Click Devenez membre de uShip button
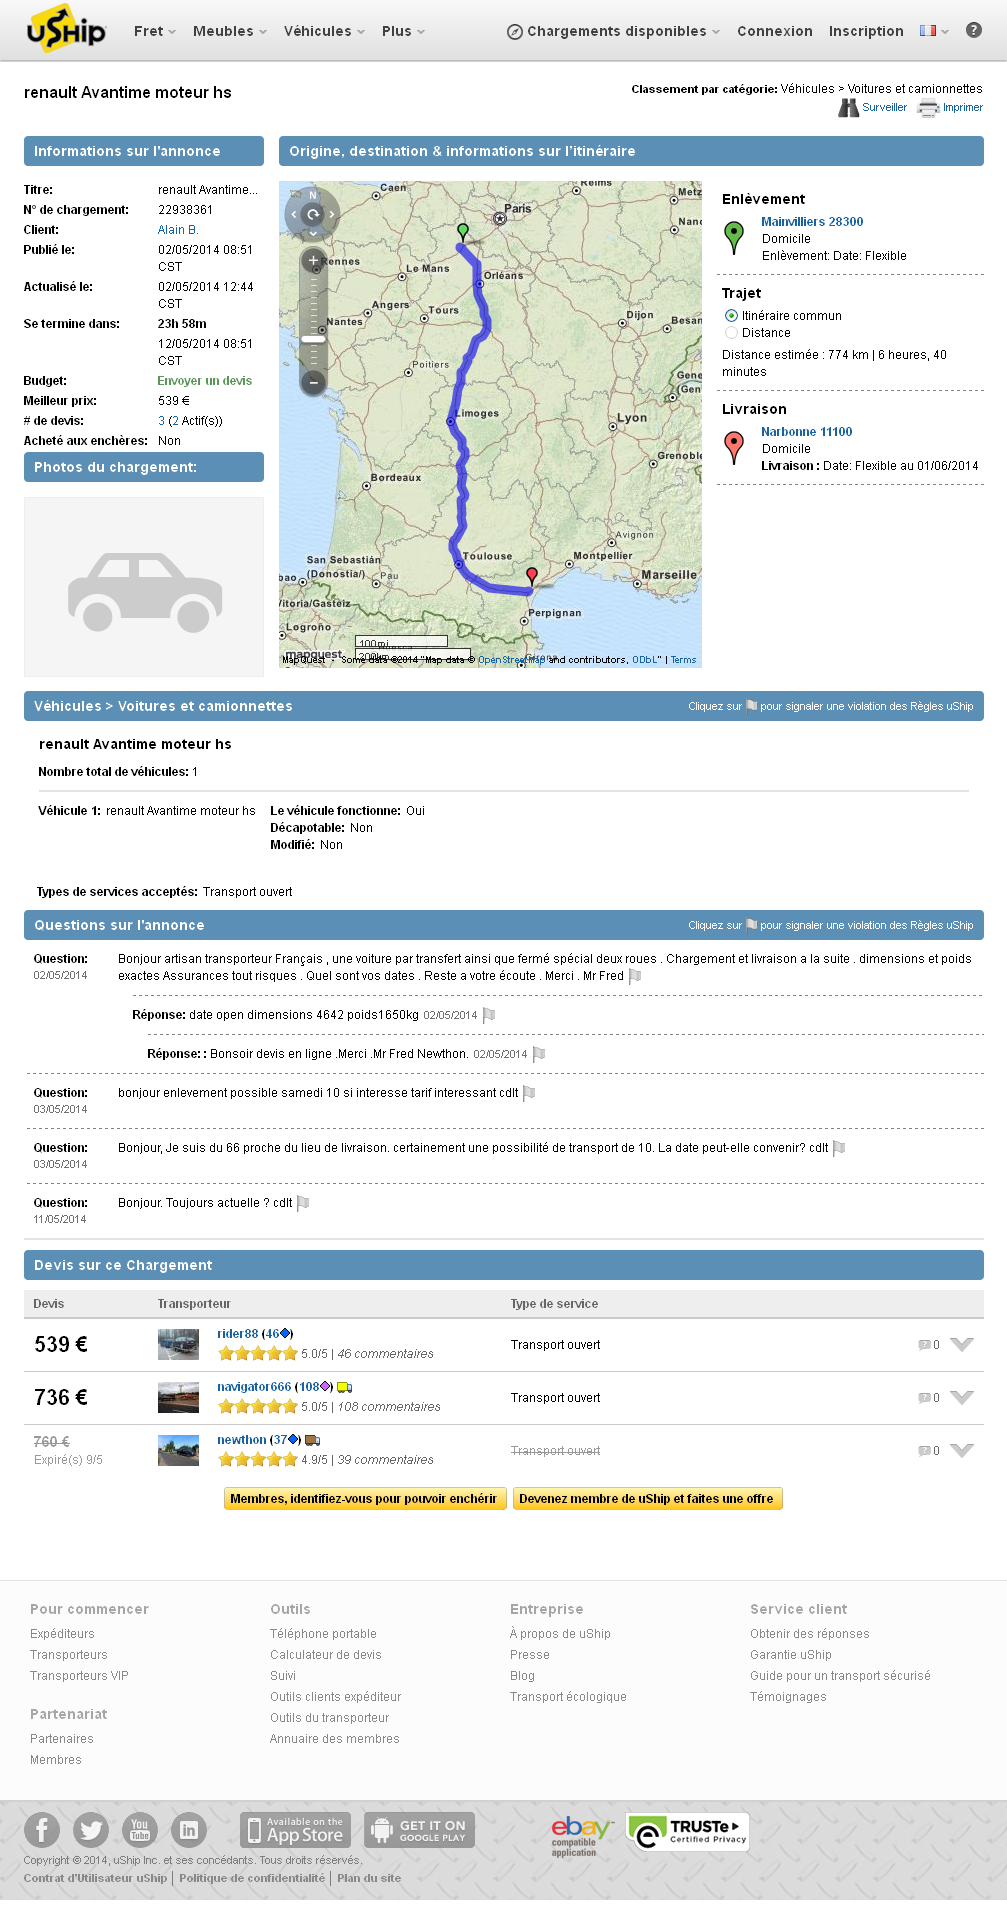 [646, 1499]
